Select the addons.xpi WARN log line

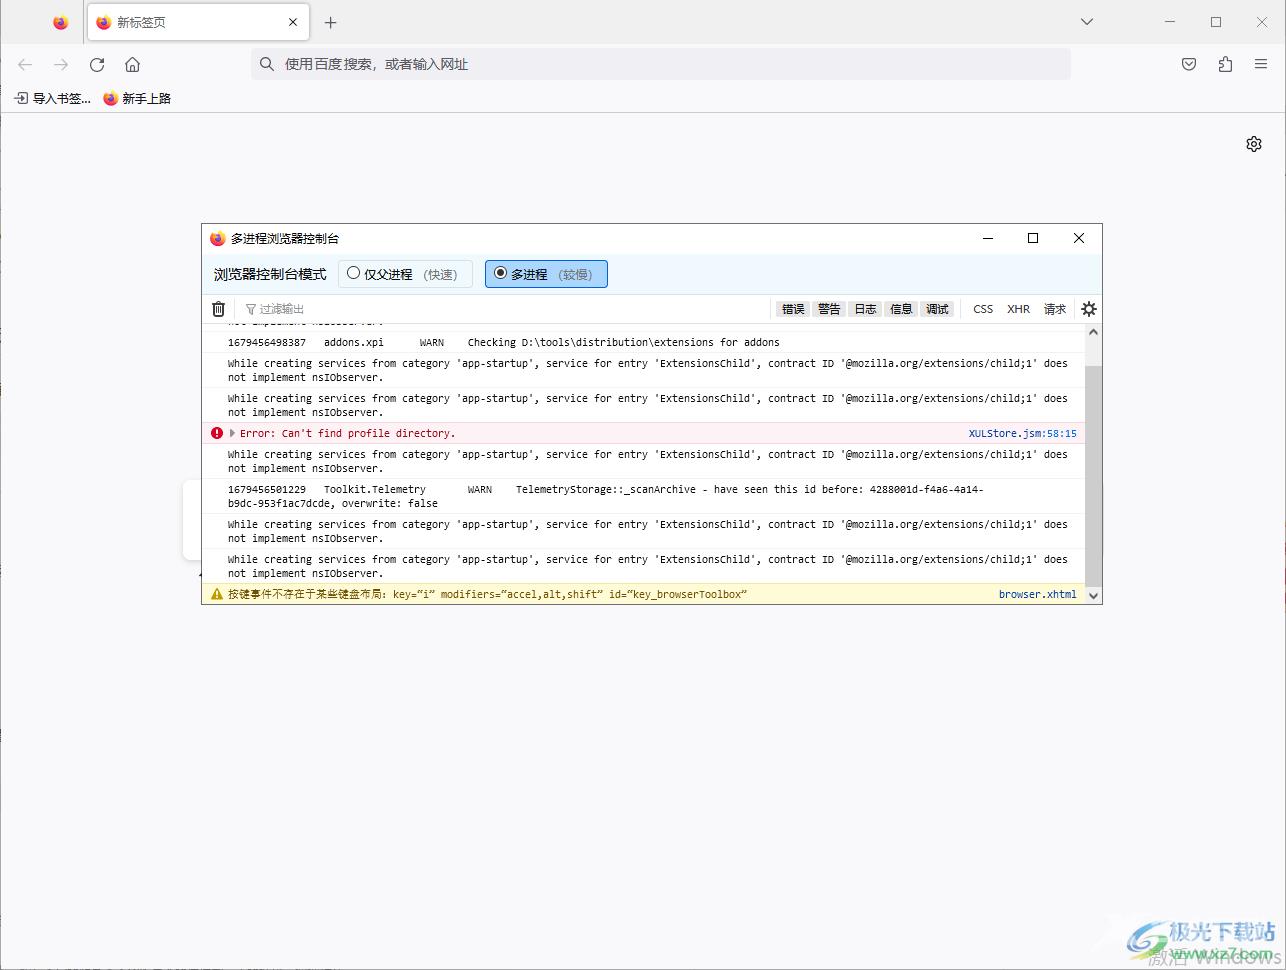pos(643,342)
